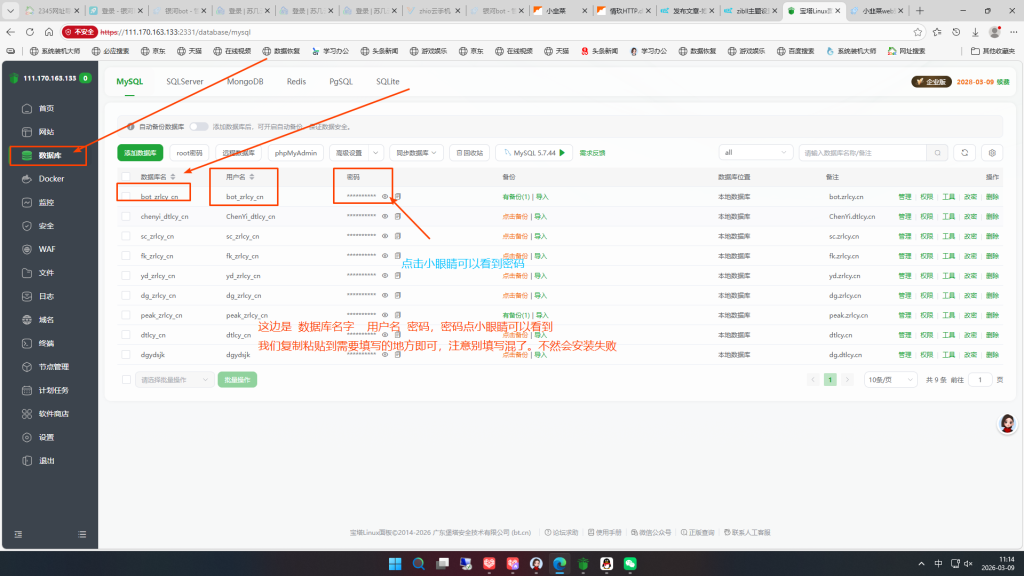
Task: Click the green 添加数据库 button
Action: click(x=140, y=153)
